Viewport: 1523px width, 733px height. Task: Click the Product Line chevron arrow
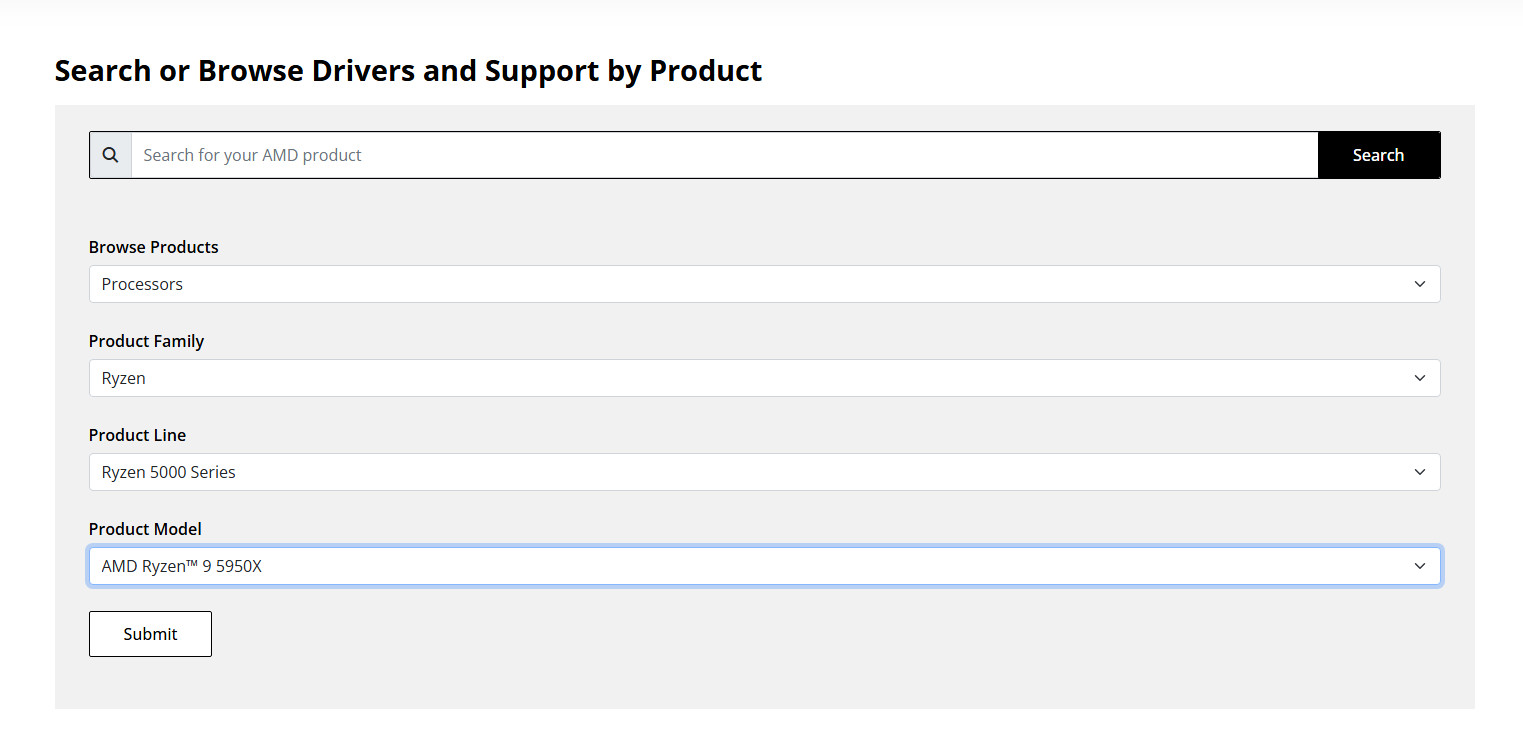(1419, 472)
